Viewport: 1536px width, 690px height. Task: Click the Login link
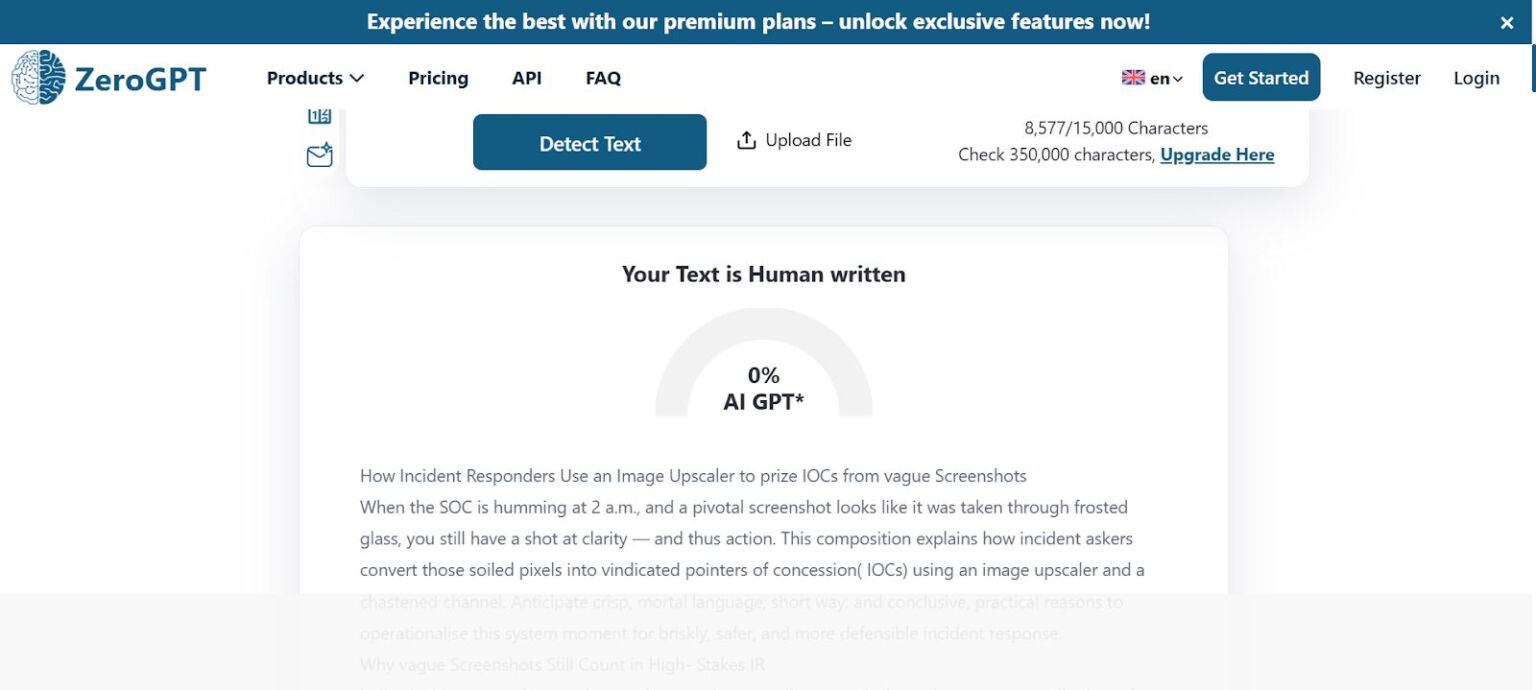tap(1477, 77)
